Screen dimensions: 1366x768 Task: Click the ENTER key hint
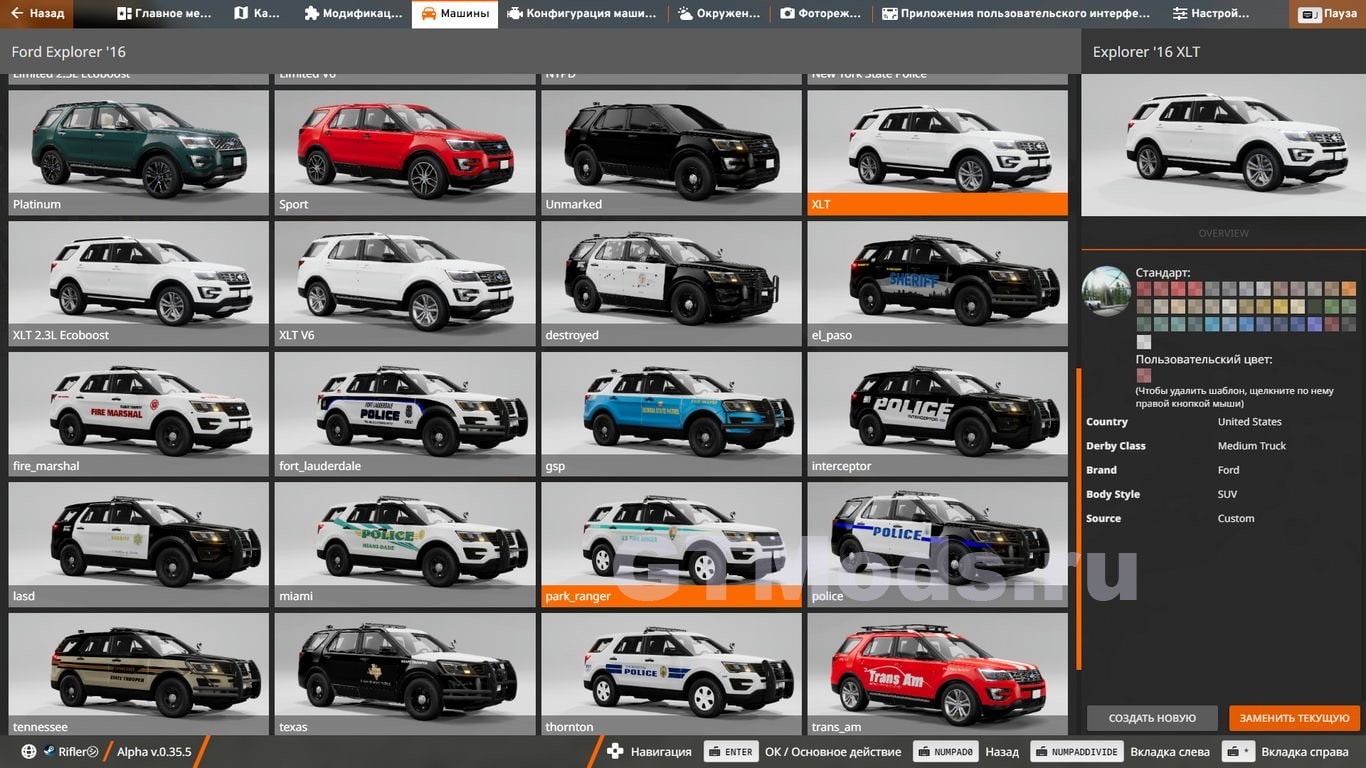[730, 752]
